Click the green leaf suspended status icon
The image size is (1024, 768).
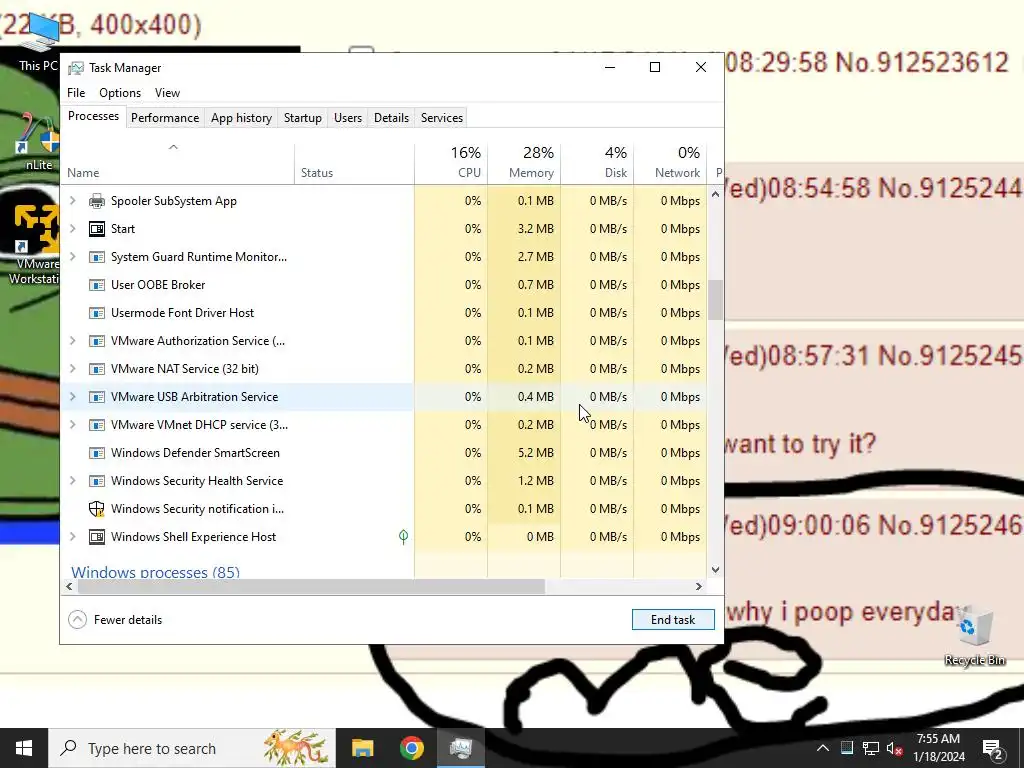pyautogui.click(x=404, y=537)
